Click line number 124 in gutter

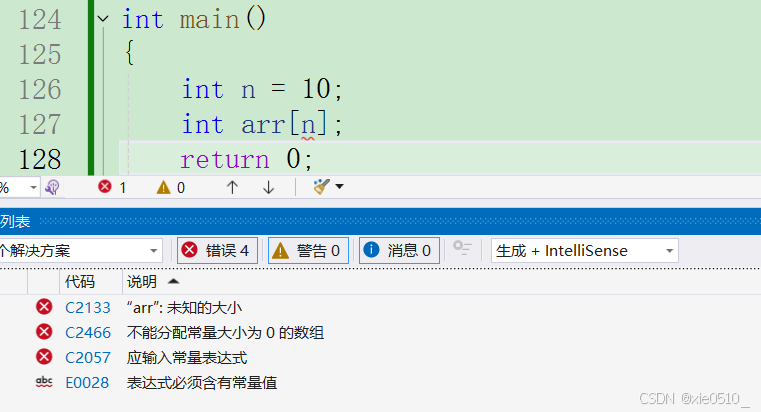pyautogui.click(x=40, y=20)
